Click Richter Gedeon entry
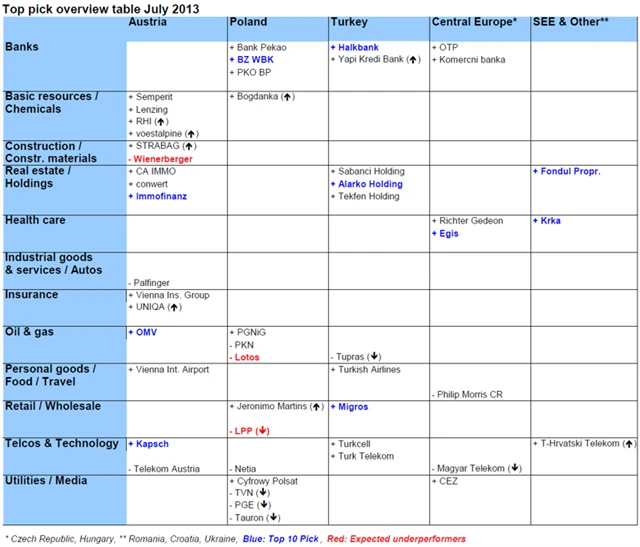This screenshot has height=547, width=640. tap(467, 221)
